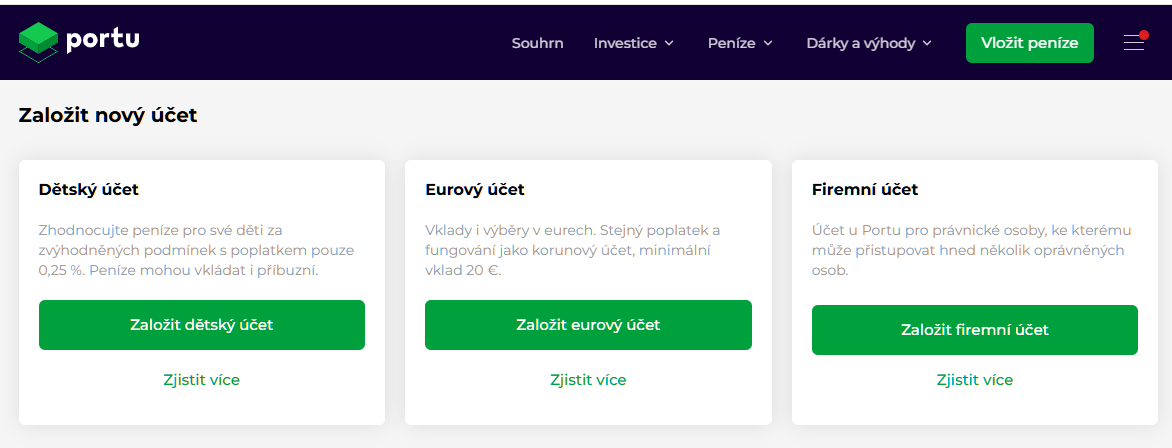Open Zjistit více under Dětský účet
This screenshot has width=1172, height=448.
click(202, 380)
